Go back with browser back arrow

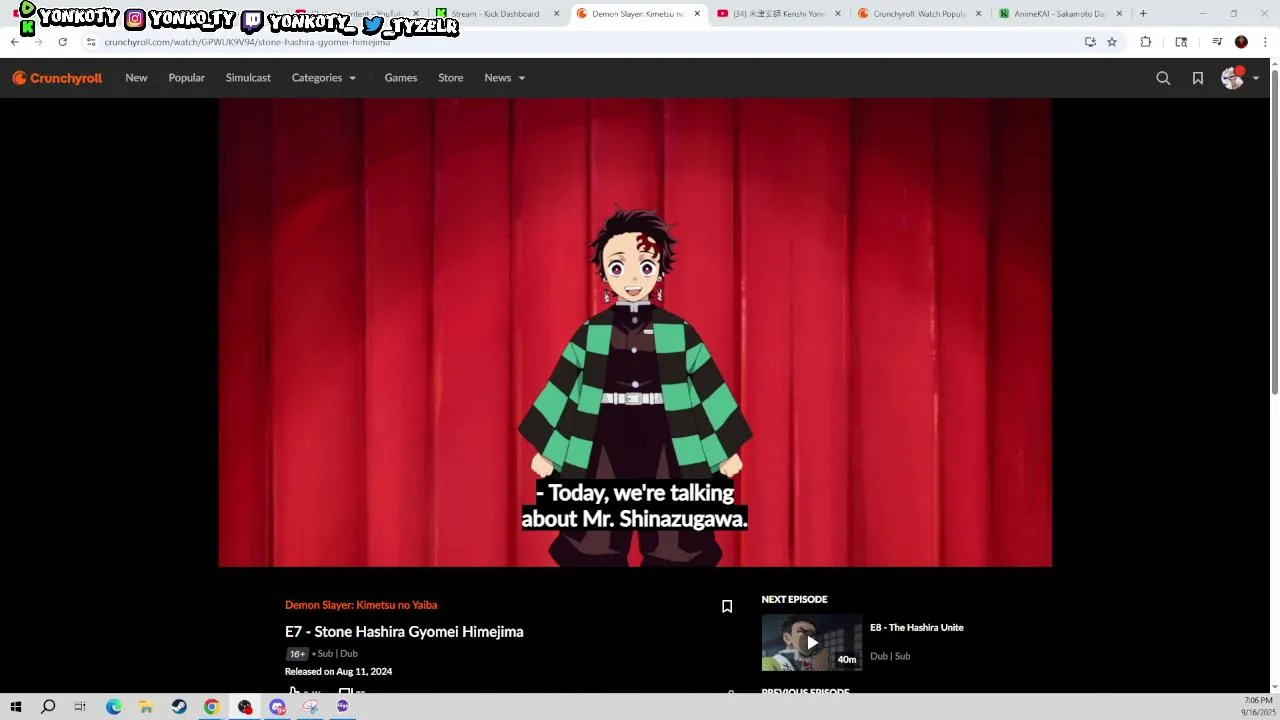[15, 42]
